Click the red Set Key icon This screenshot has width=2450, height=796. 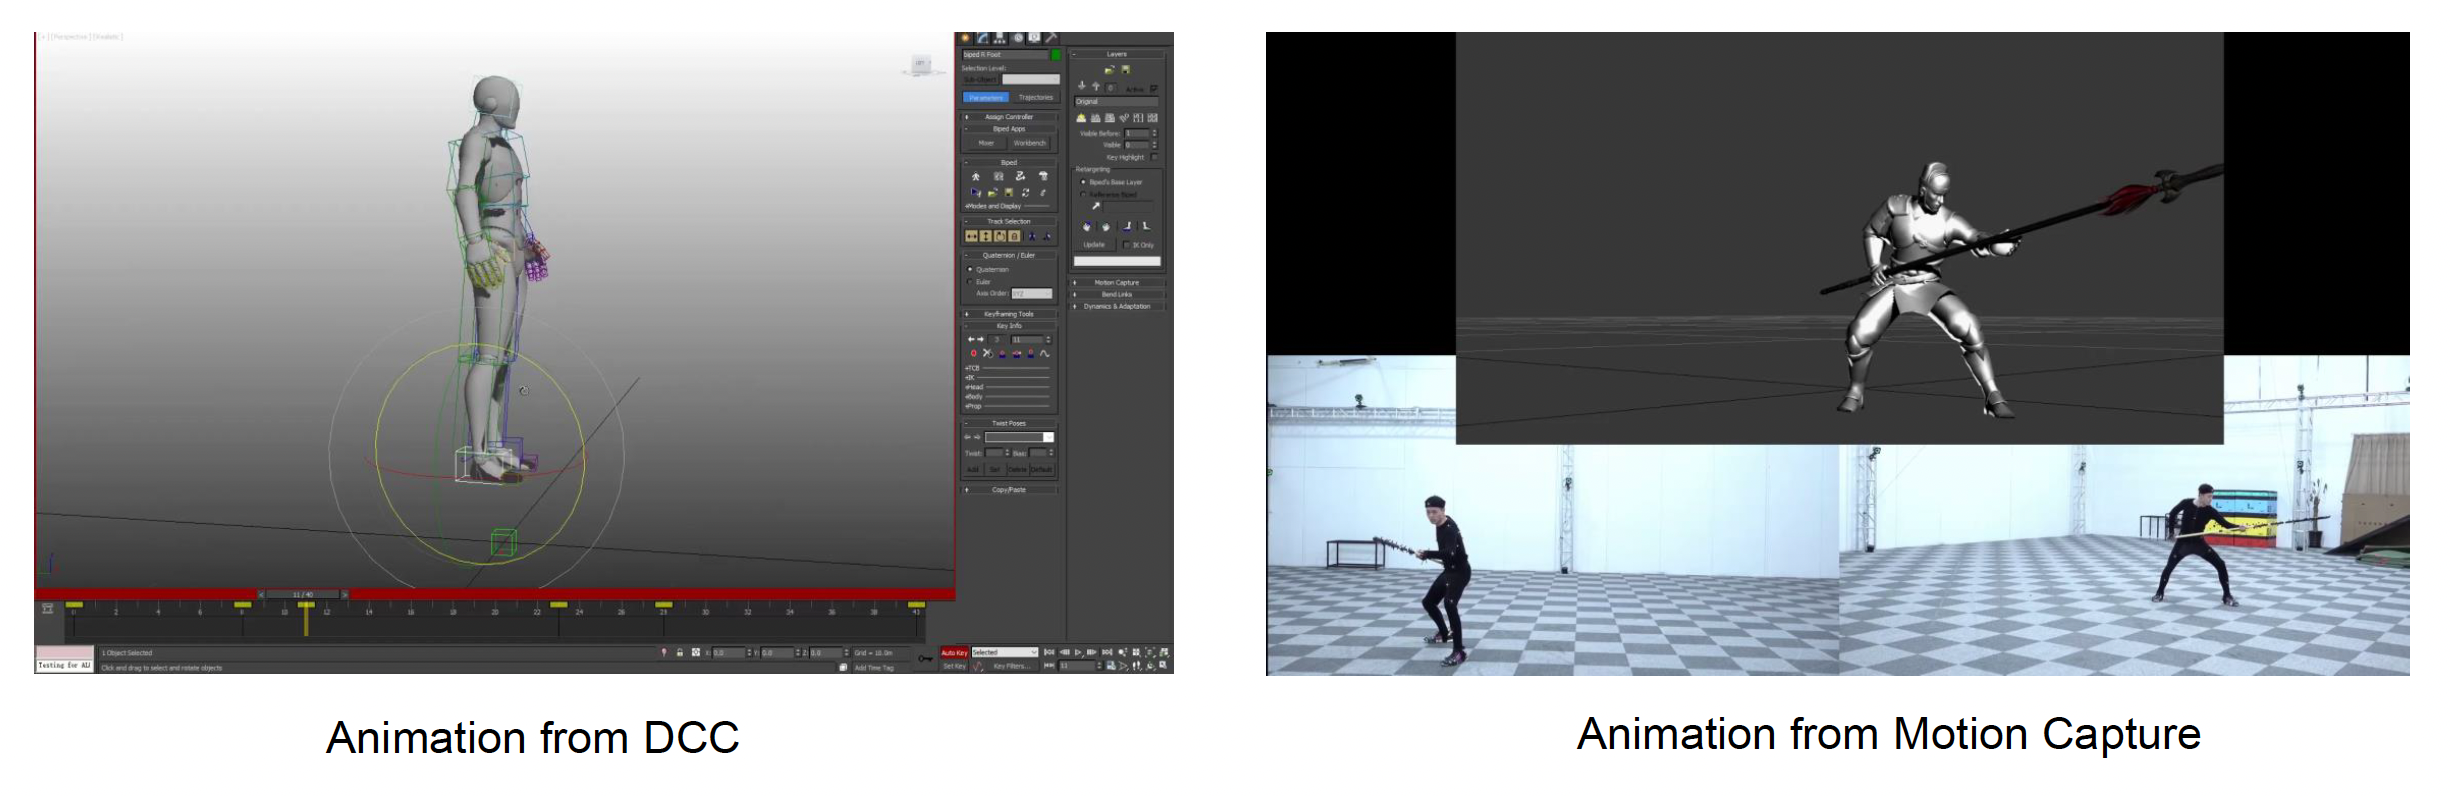click(x=973, y=354)
